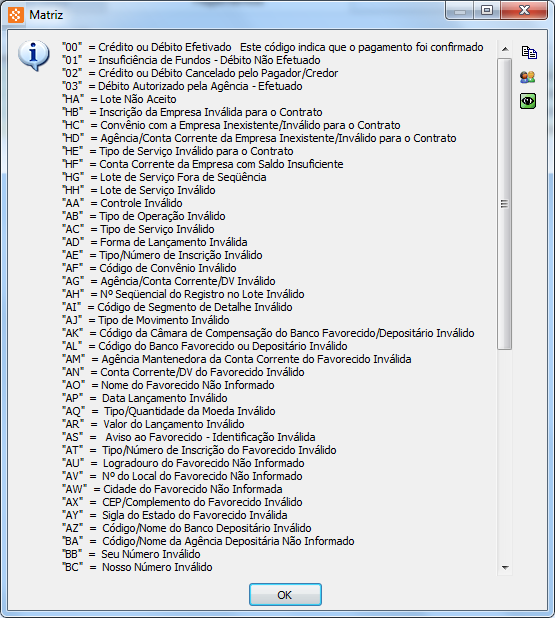Viewport: 555px width, 618px height.
Task: Click the "AF" Código de Convênio Inválido line
Action: point(149,268)
